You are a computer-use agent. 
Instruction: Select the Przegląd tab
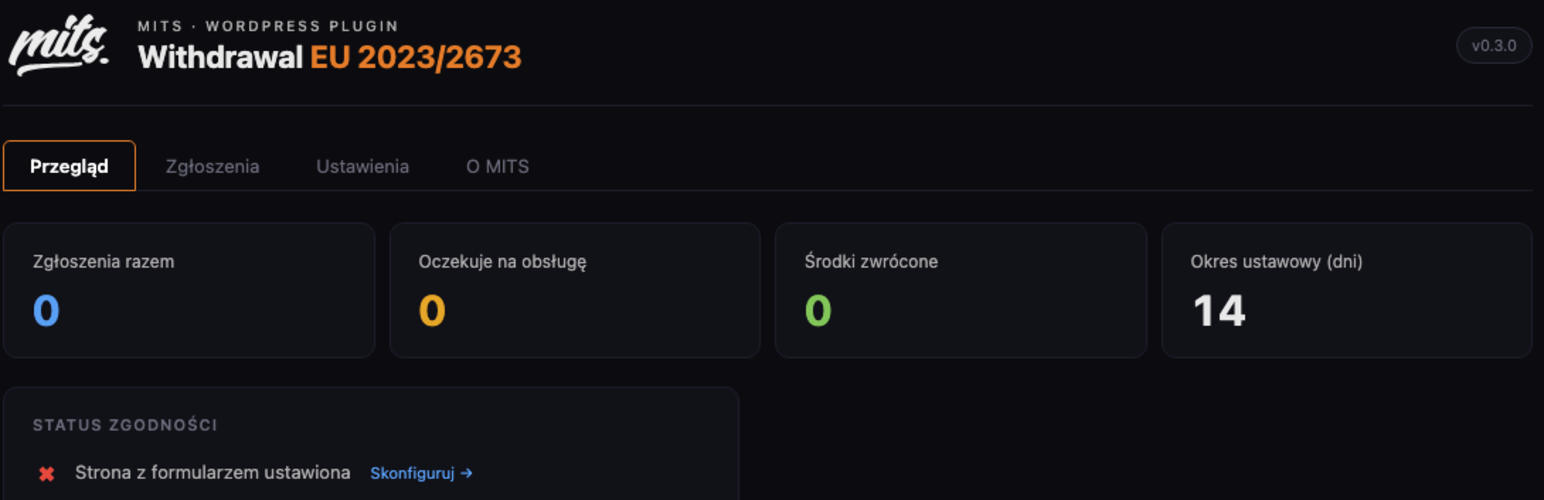(69, 166)
